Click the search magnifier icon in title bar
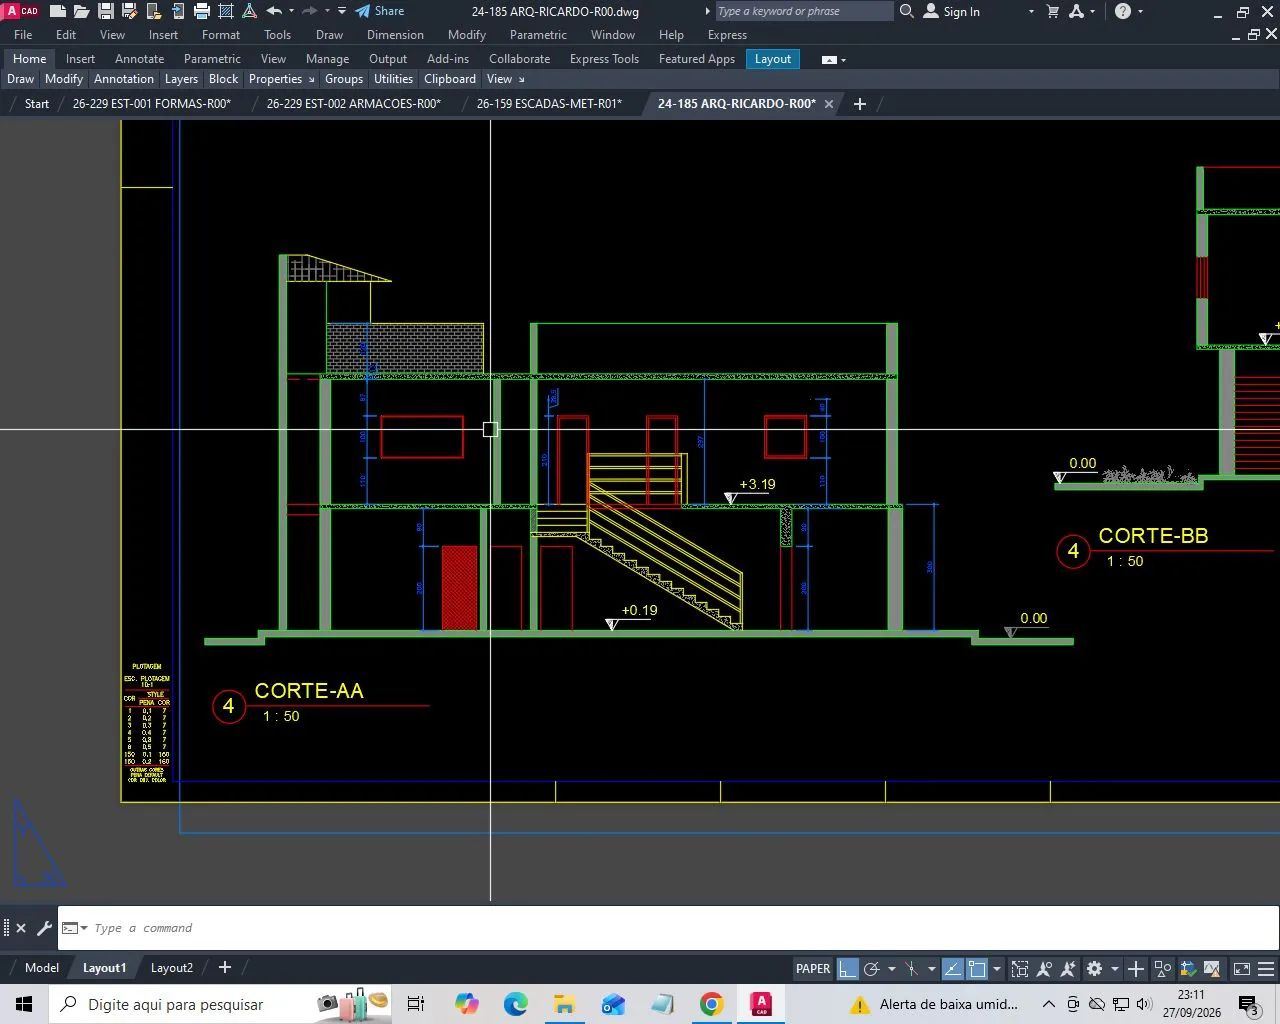The width and height of the screenshot is (1280, 1024). 907,11
